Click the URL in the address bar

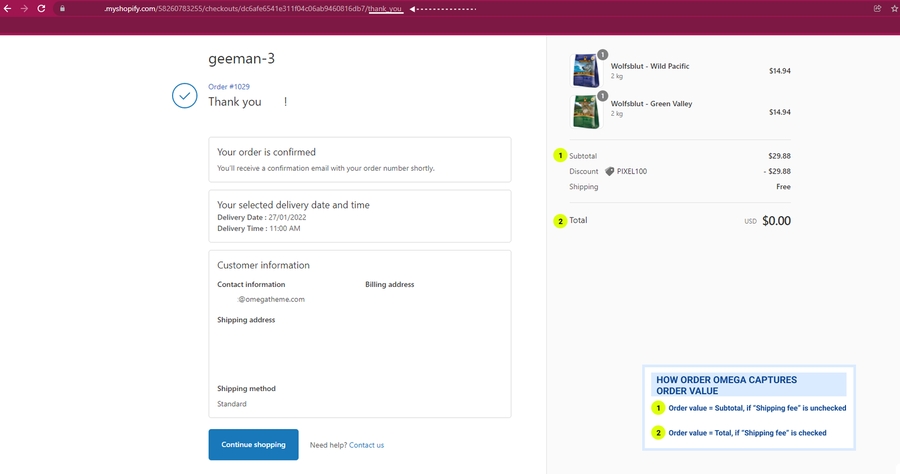click(x=250, y=8)
